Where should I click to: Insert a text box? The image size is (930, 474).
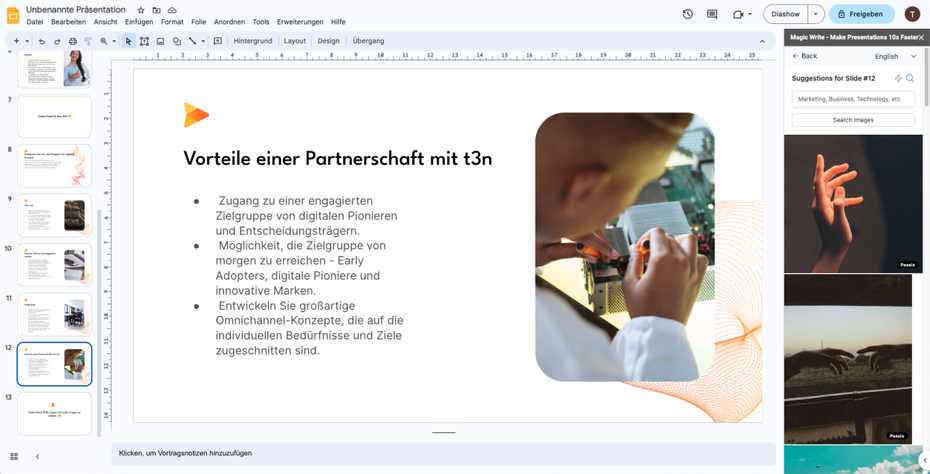[144, 41]
